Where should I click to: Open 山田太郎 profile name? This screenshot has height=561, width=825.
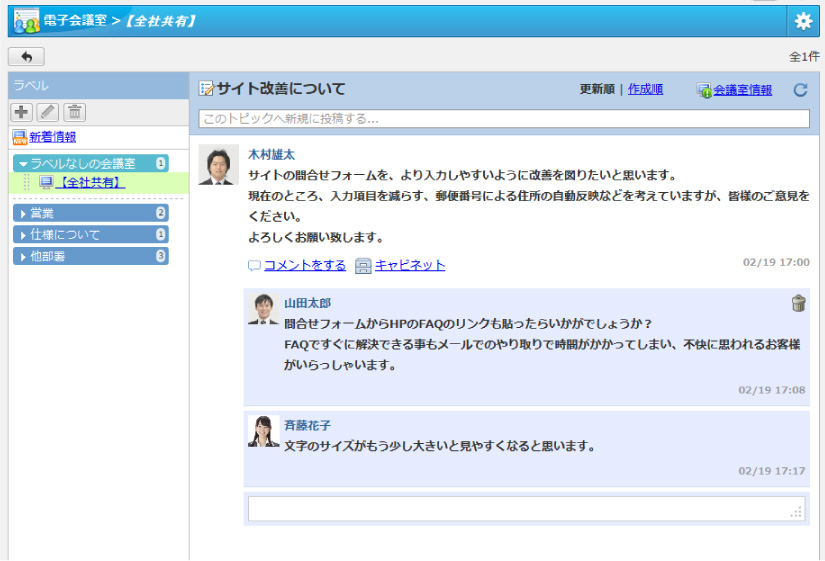point(308,303)
